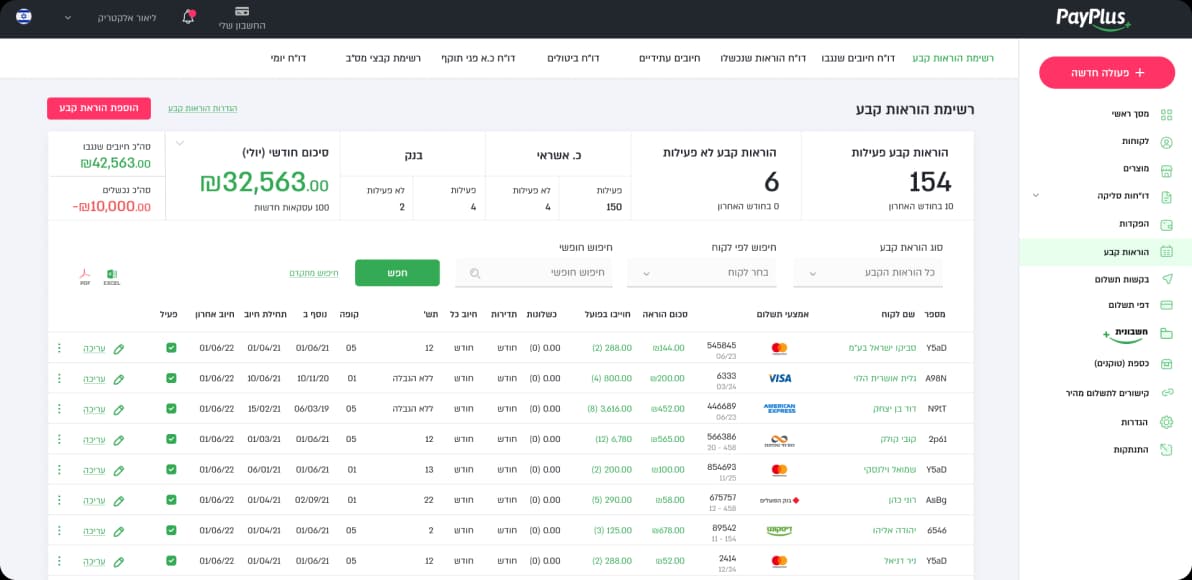Toggle the active checkbox for row 6546
Viewport: 1192px width, 580px height.
coord(171,531)
